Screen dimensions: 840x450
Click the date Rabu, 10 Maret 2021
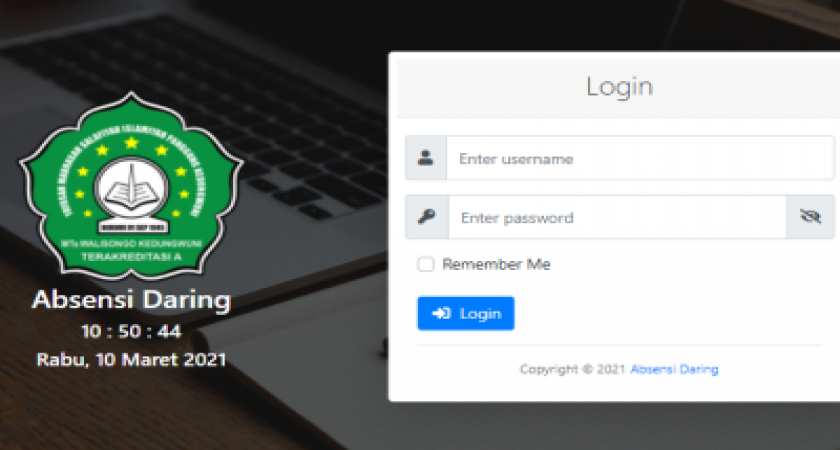pos(131,359)
